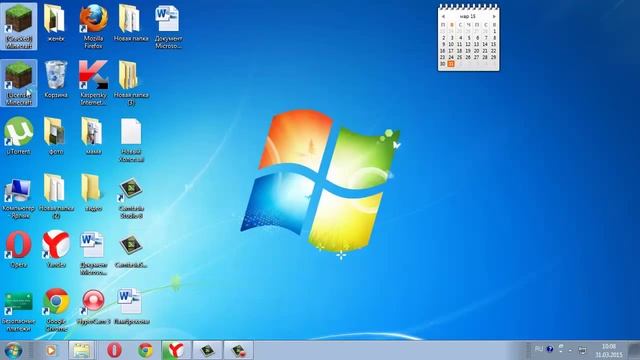Select day 15 in the calendar gadget
The image size is (640, 360).
coord(493,44)
